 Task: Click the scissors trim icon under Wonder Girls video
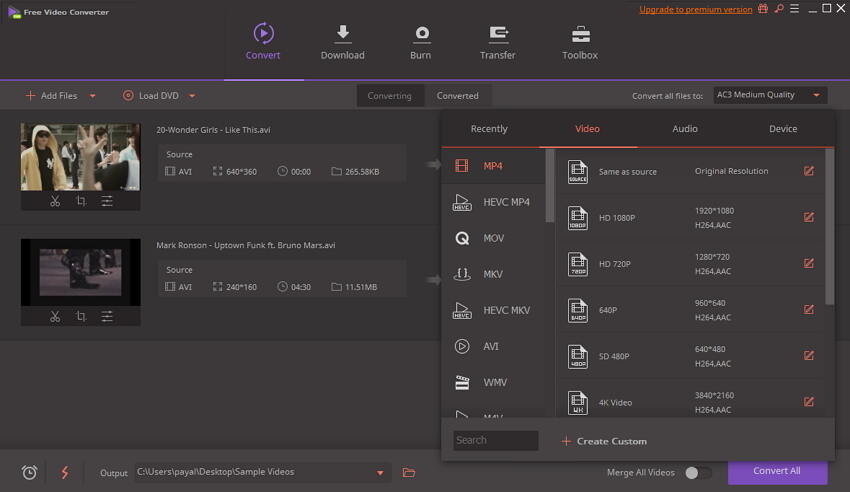55,201
